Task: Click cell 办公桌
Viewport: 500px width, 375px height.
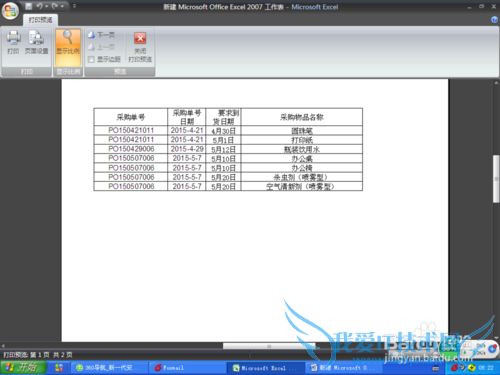Action: 302,158
